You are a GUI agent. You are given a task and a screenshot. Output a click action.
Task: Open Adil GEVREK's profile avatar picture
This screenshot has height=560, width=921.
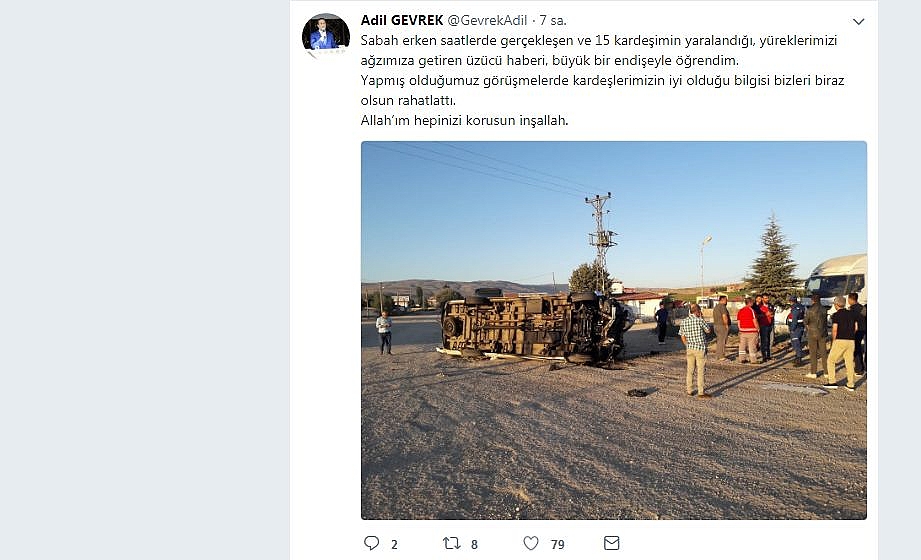[x=326, y=34]
